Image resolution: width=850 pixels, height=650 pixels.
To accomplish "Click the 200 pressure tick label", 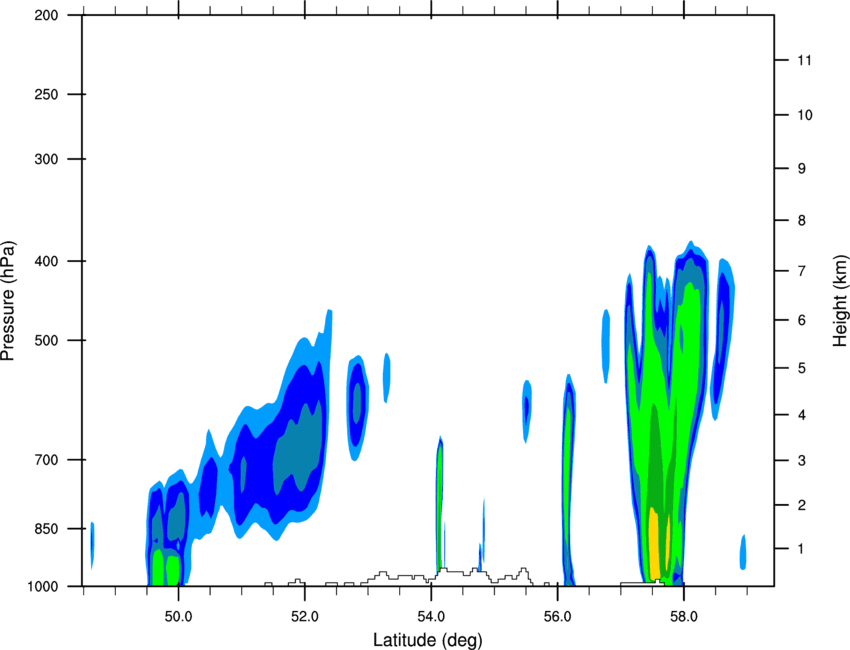I will [x=46, y=15].
